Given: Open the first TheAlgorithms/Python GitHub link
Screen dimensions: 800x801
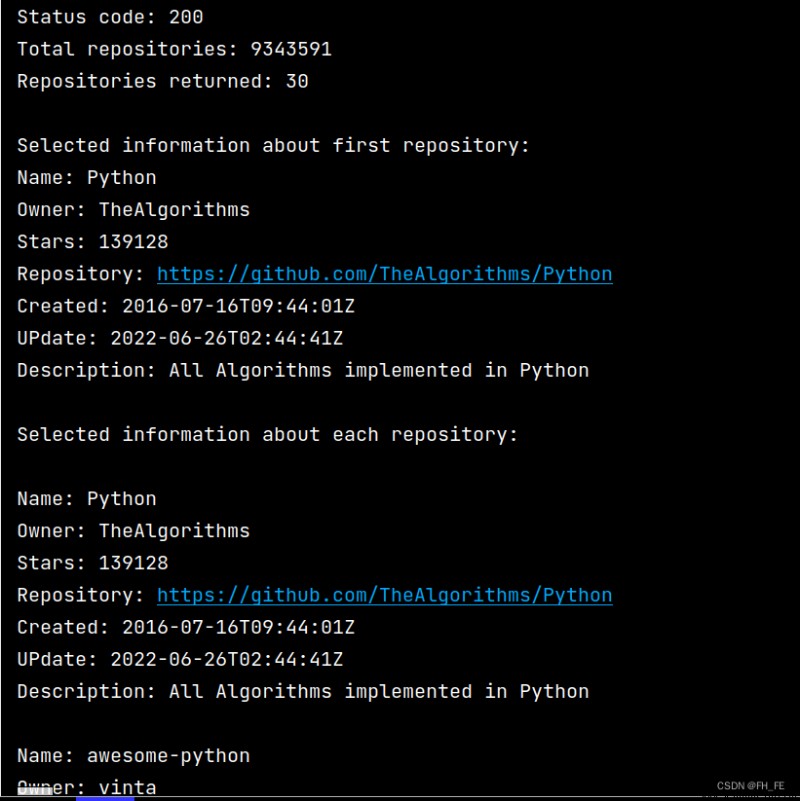Looking at the screenshot, I should click(385, 274).
